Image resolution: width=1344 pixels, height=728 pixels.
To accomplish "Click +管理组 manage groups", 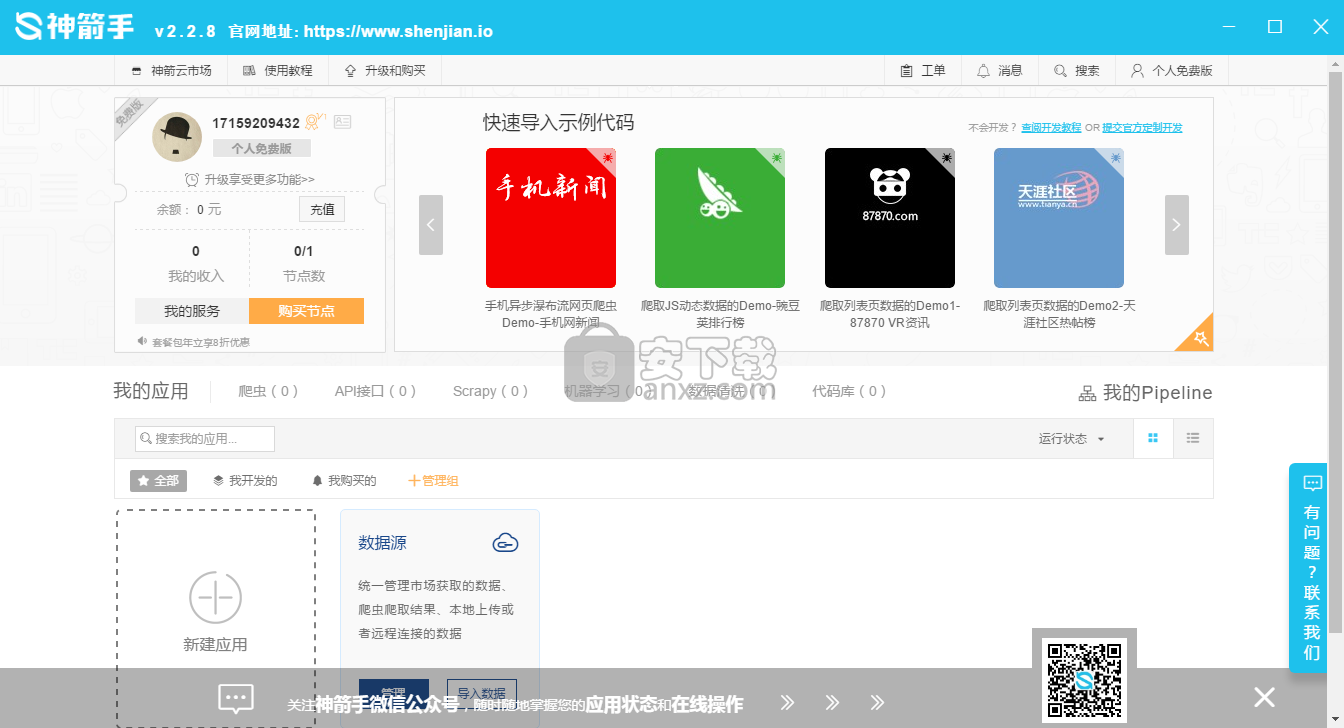I will 433,481.
